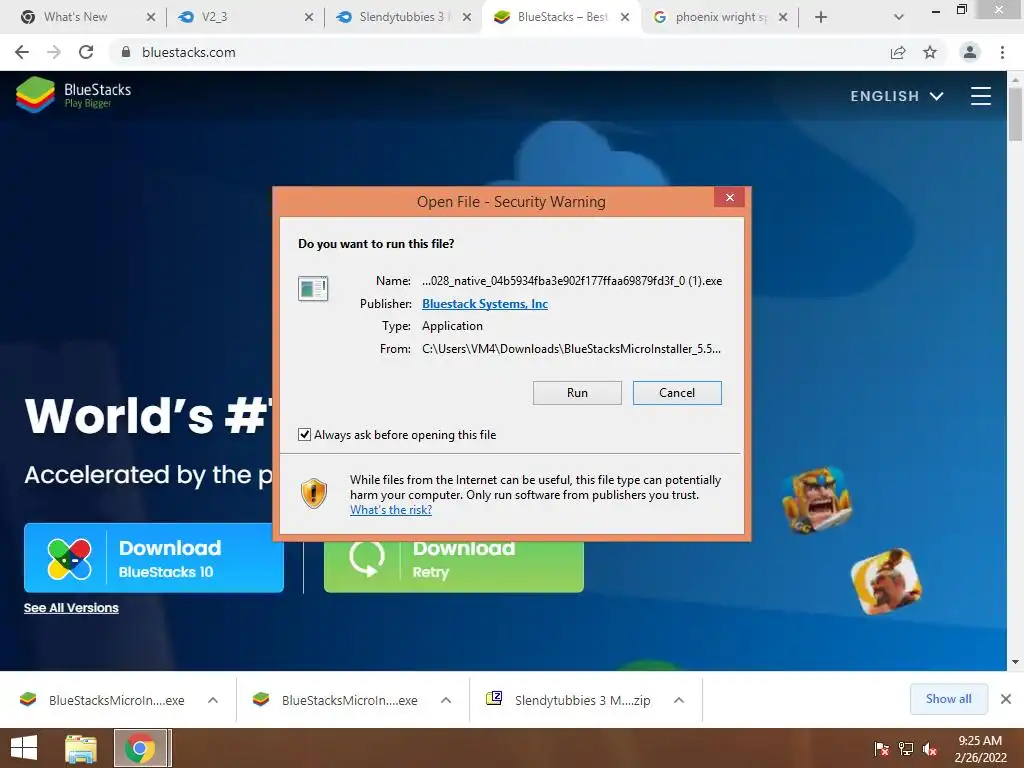Cancel the Open File security warning
Screen dimensions: 1024x768
point(677,392)
